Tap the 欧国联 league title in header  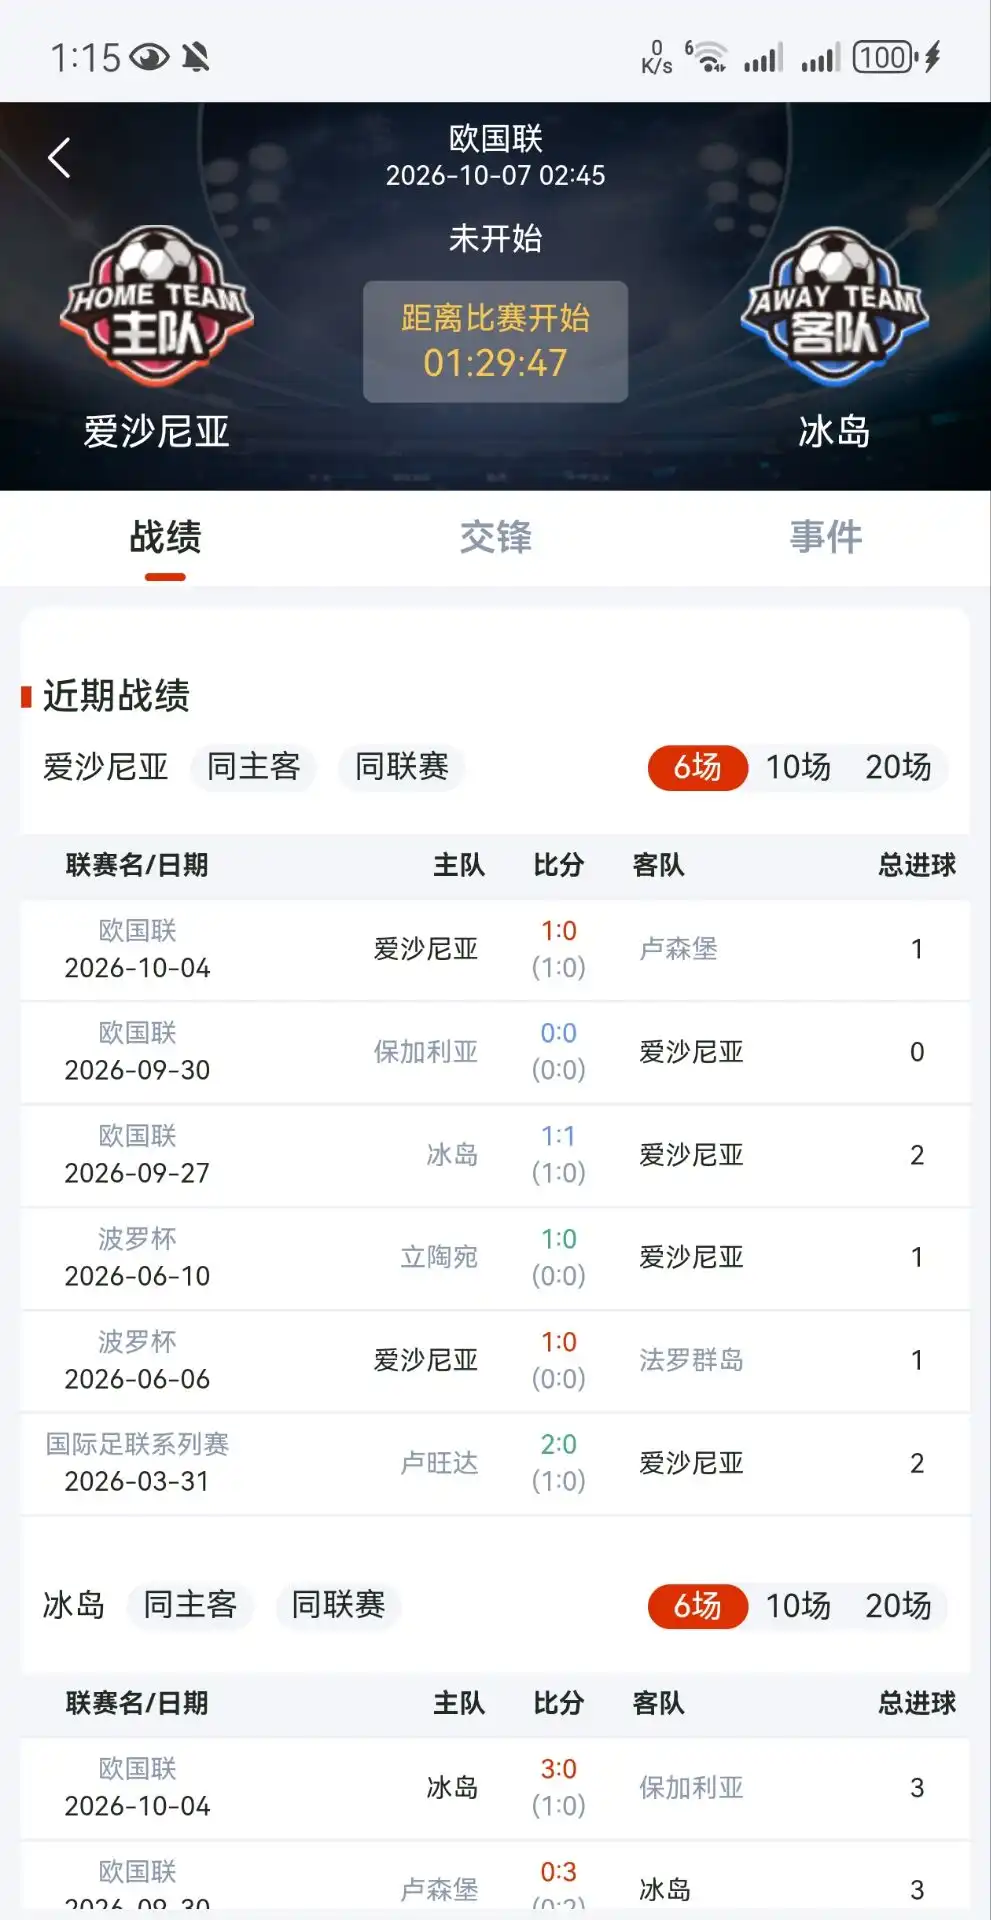[495, 138]
